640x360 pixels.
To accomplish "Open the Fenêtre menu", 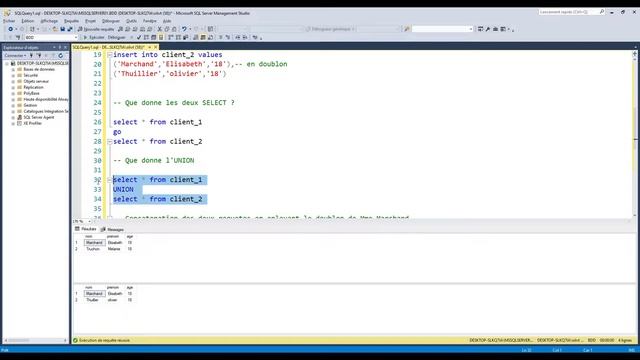I will [x=150, y=21].
